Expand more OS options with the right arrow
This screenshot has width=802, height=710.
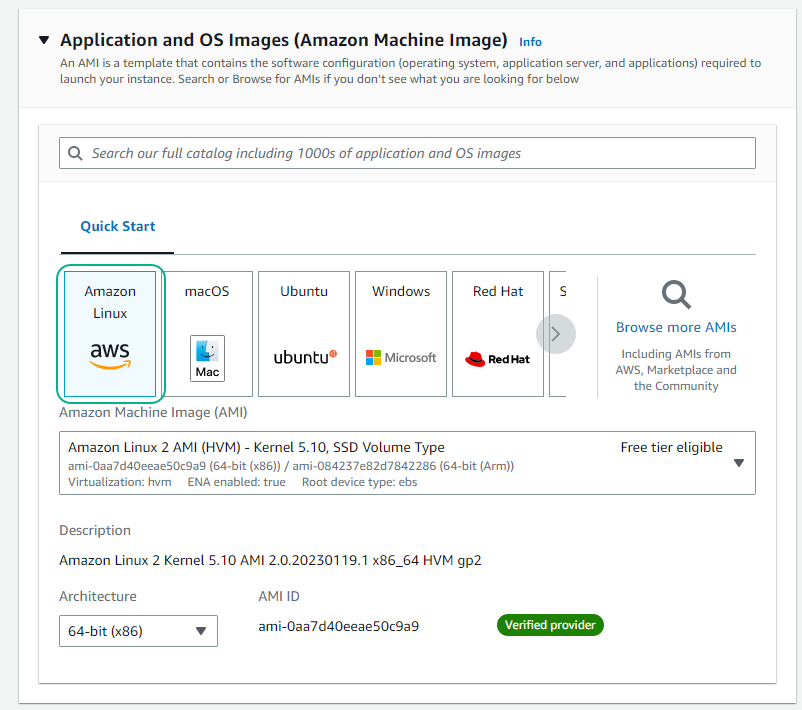coord(556,333)
